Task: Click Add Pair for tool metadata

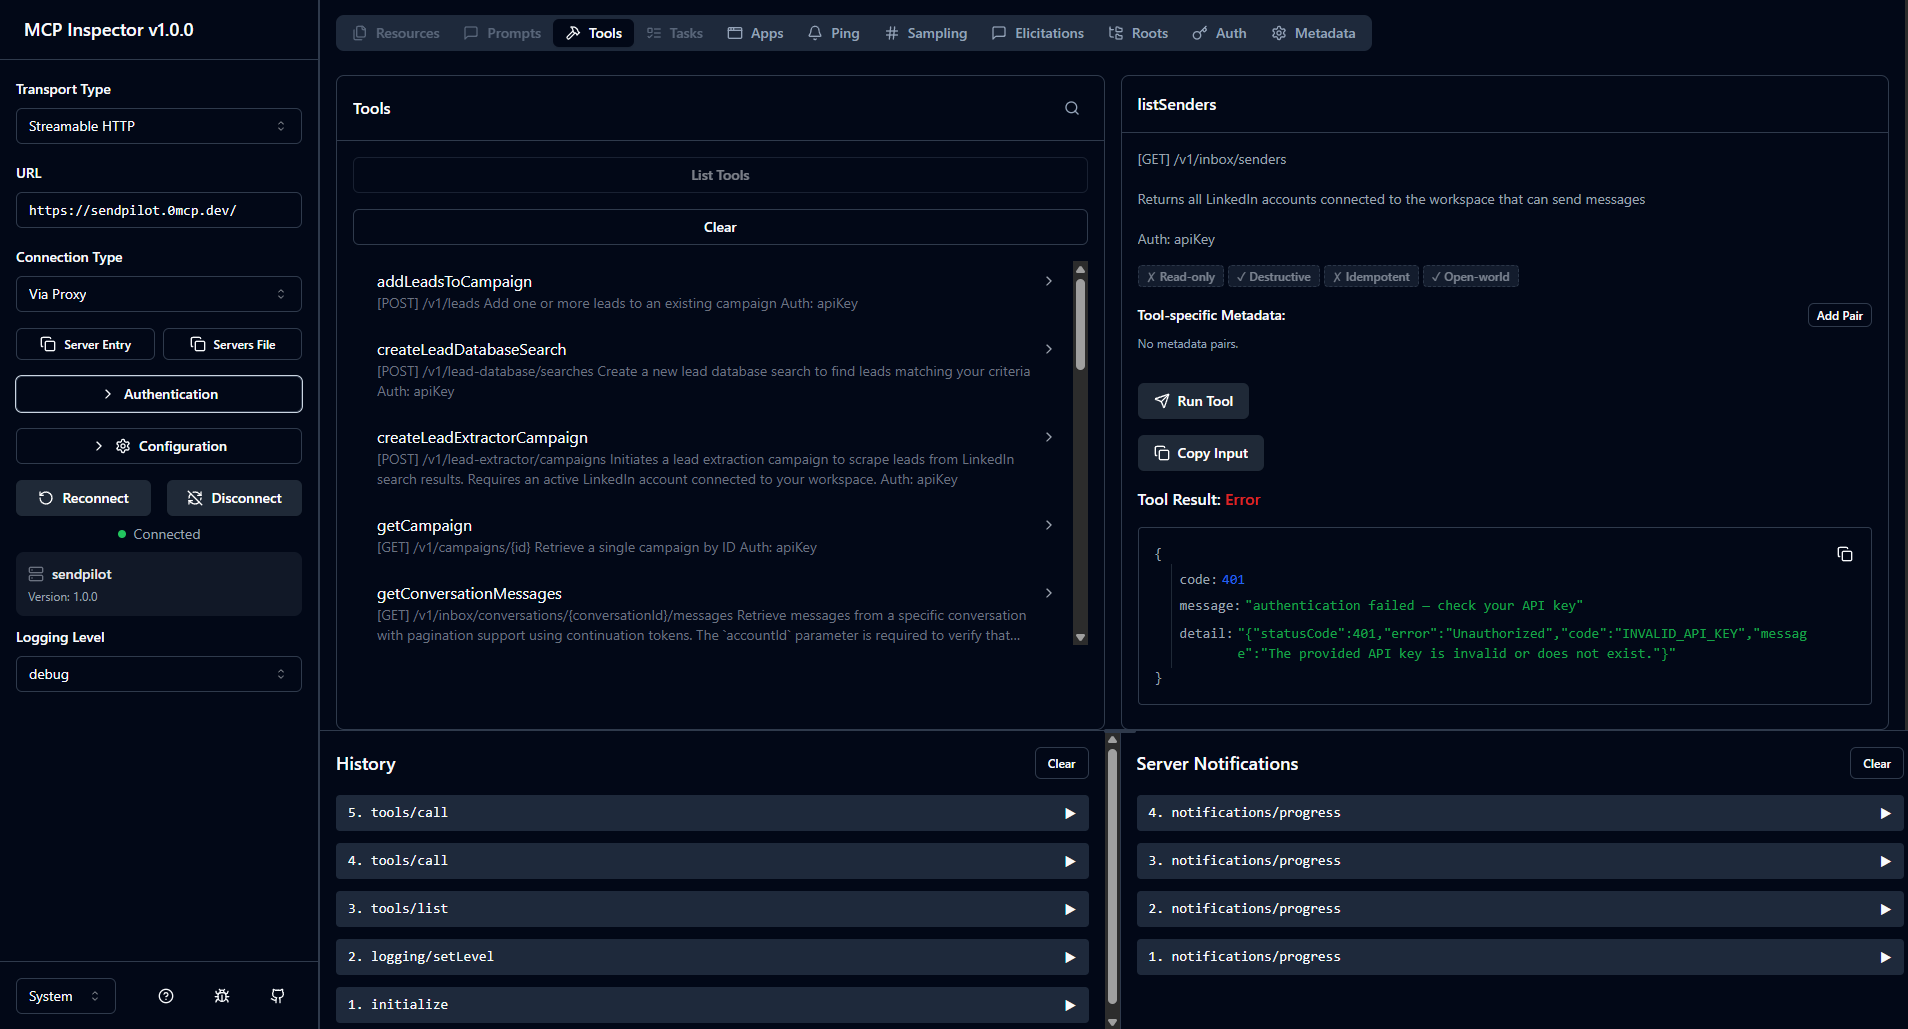Action: tap(1840, 315)
